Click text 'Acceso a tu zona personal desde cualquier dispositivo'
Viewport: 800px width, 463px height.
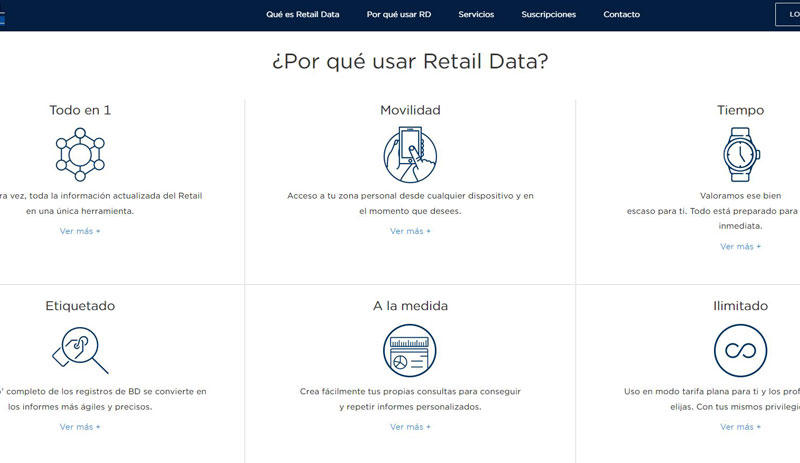[402, 196]
